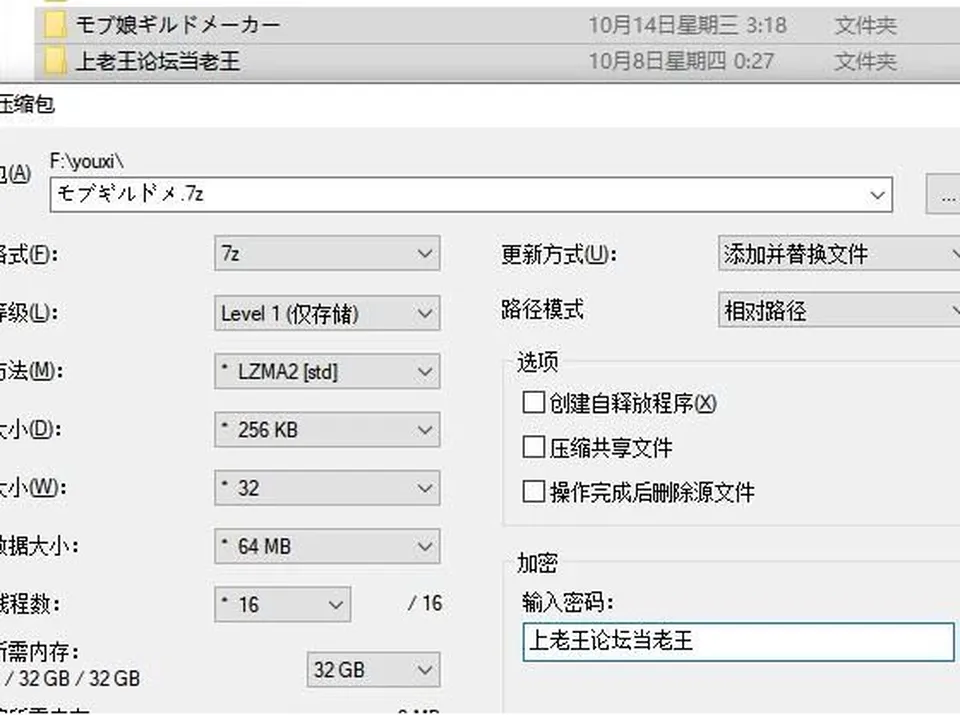
Task: Expand 添加并替换文件 update mode dropdown
Action: coord(839,253)
